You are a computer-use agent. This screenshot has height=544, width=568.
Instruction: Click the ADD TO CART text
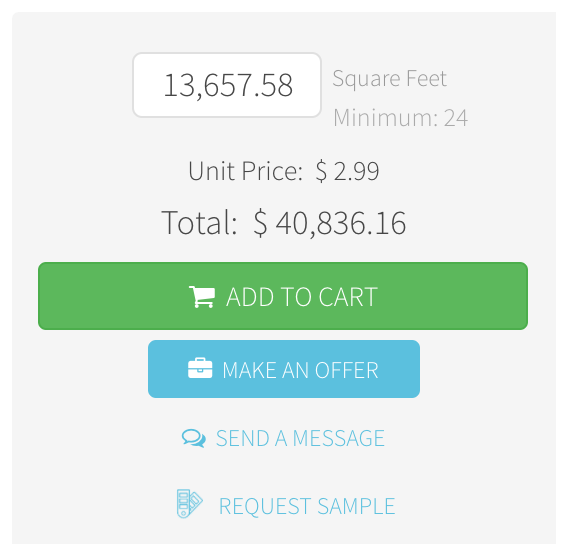coord(302,297)
